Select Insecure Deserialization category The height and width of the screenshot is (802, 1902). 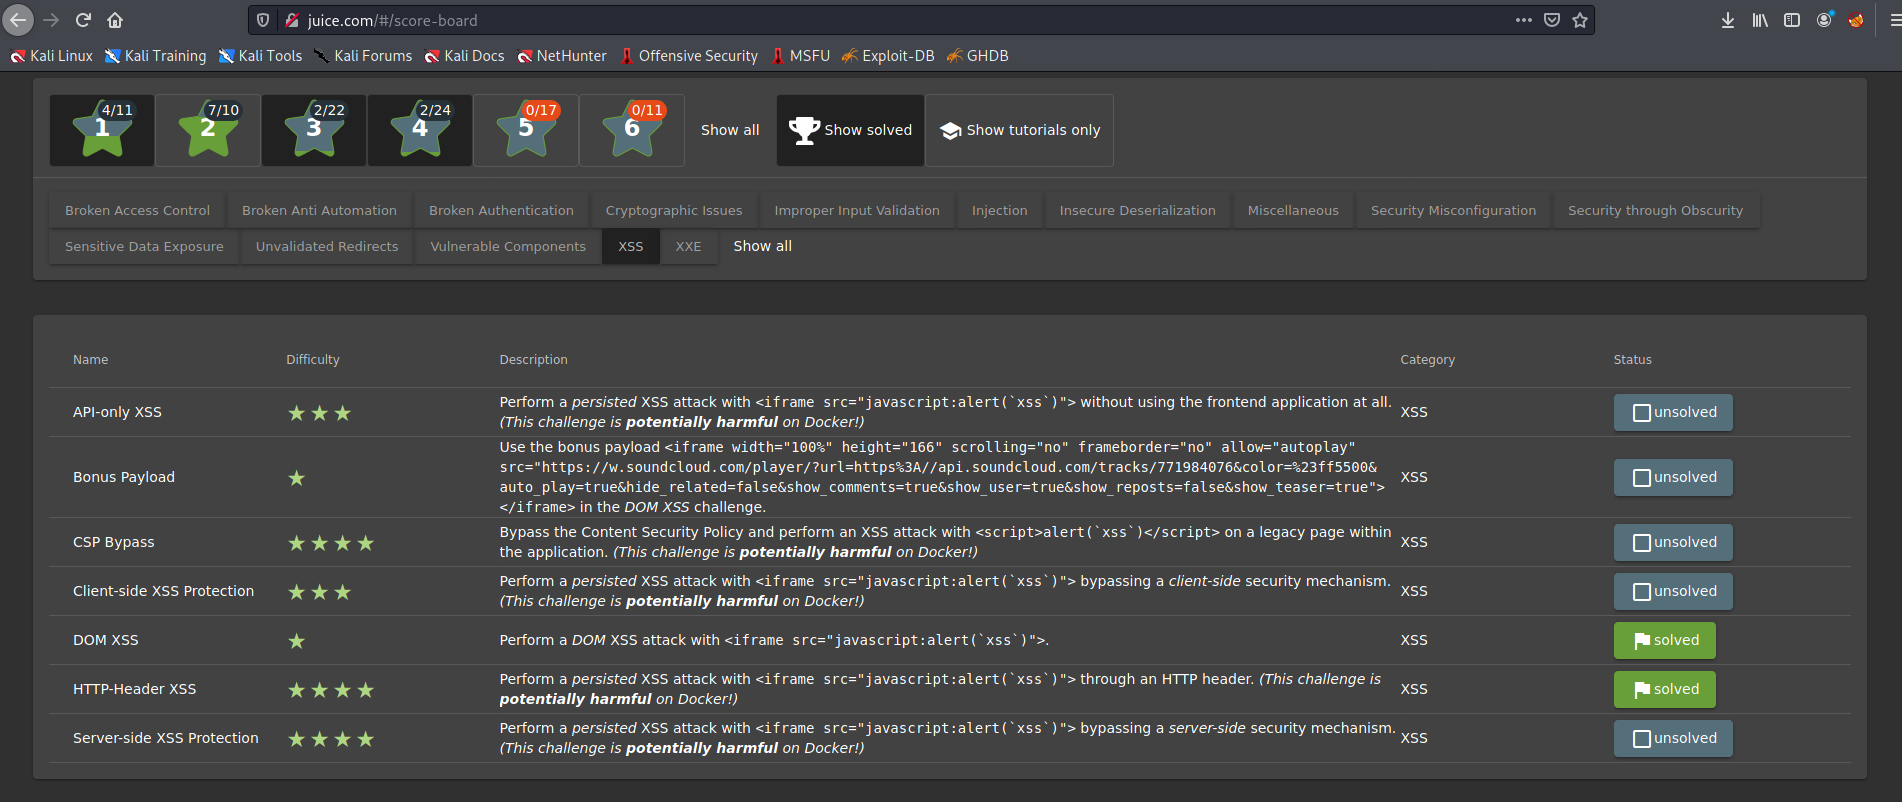coord(1138,210)
